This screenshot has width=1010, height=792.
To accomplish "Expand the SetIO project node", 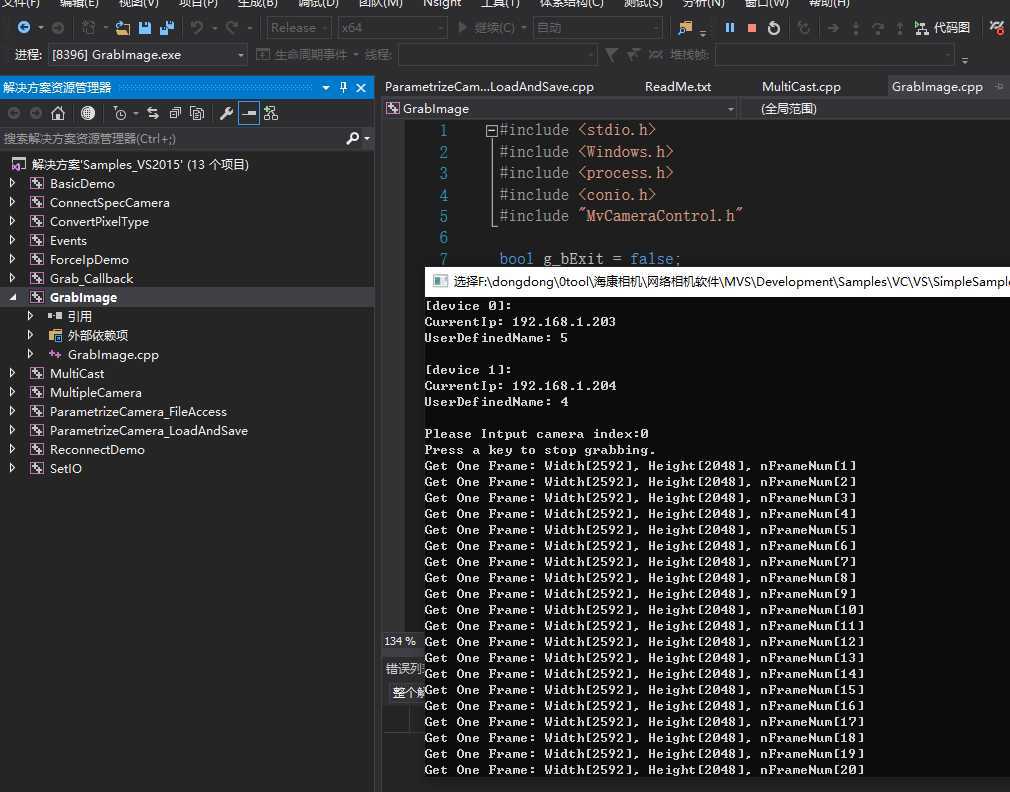I will 12,468.
